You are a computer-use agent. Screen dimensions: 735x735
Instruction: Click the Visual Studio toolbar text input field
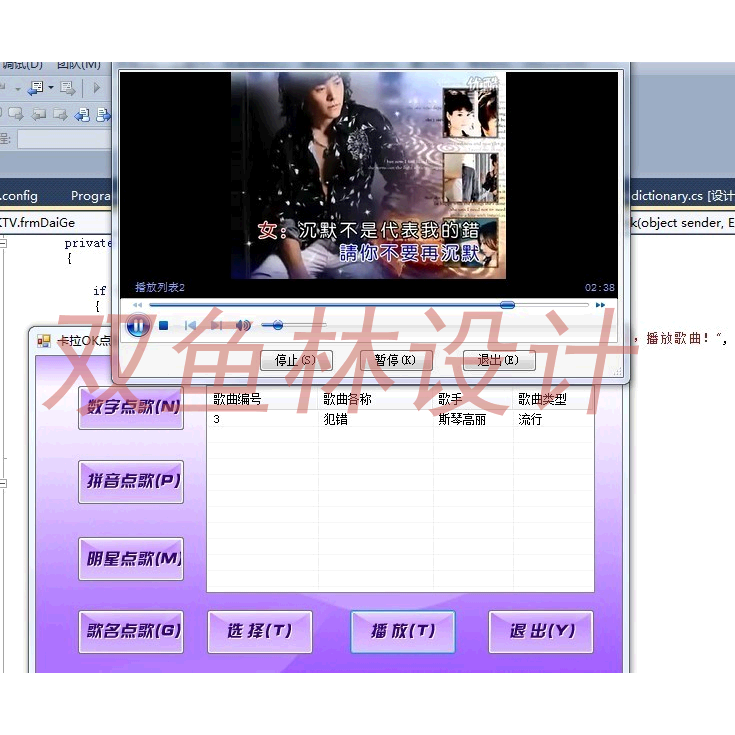coord(65,139)
